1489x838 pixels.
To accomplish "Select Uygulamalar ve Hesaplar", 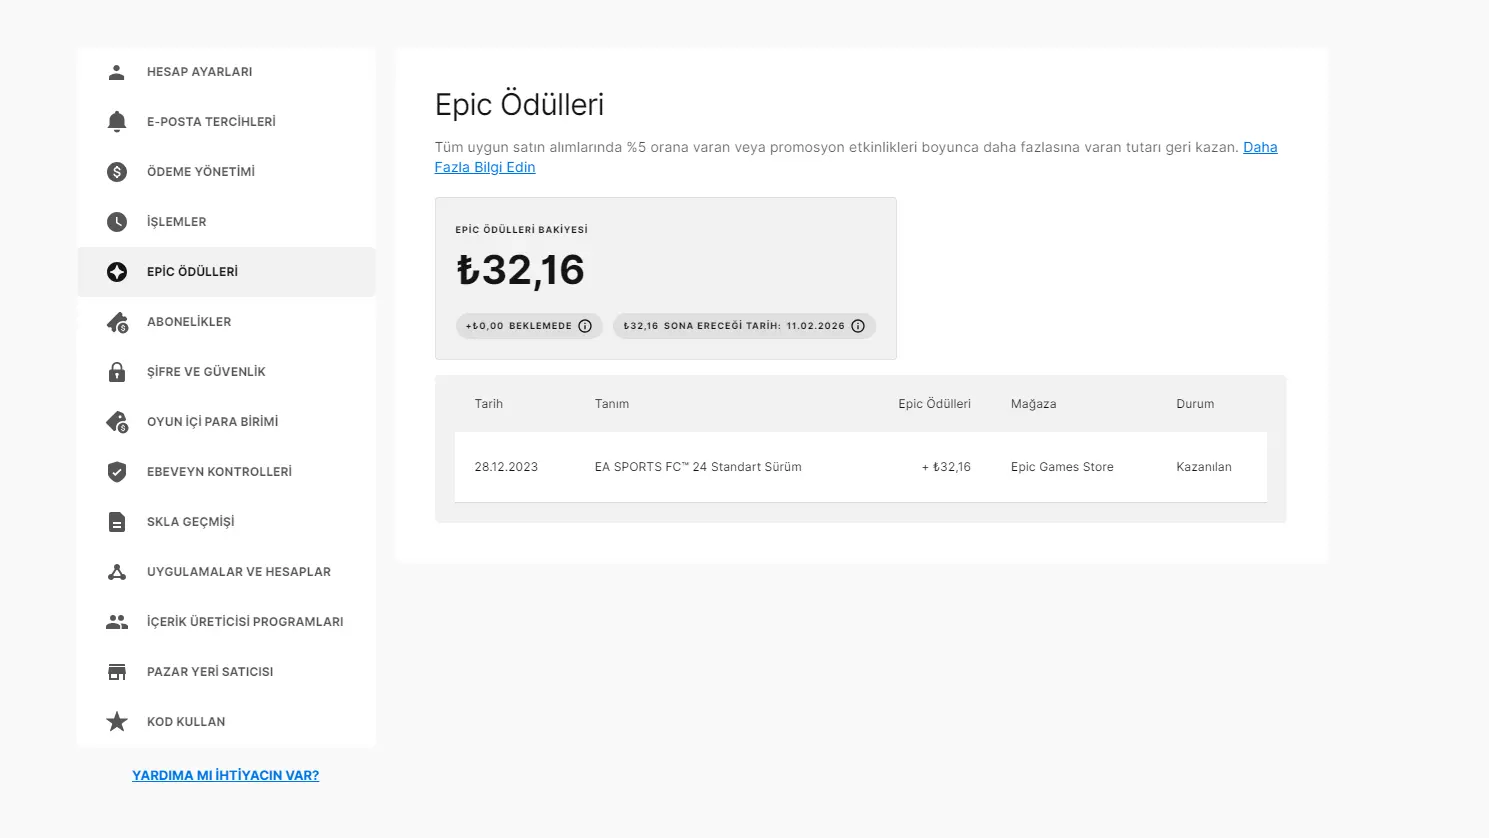I will 238,571.
